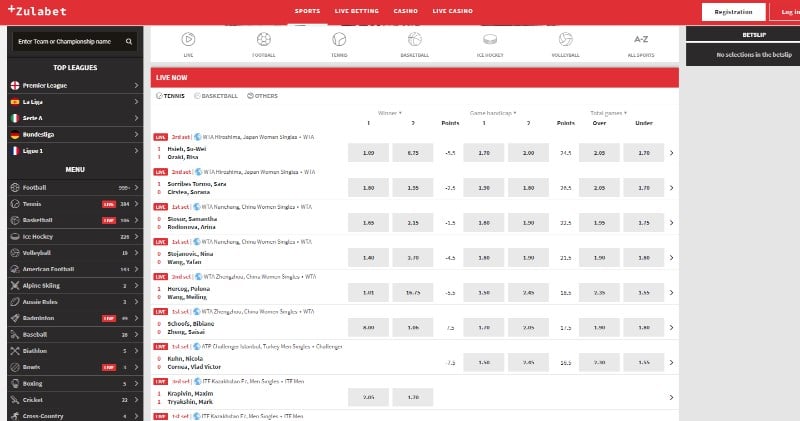Open the Live Casino tab in header
The image size is (800, 421).
pyautogui.click(x=453, y=11)
